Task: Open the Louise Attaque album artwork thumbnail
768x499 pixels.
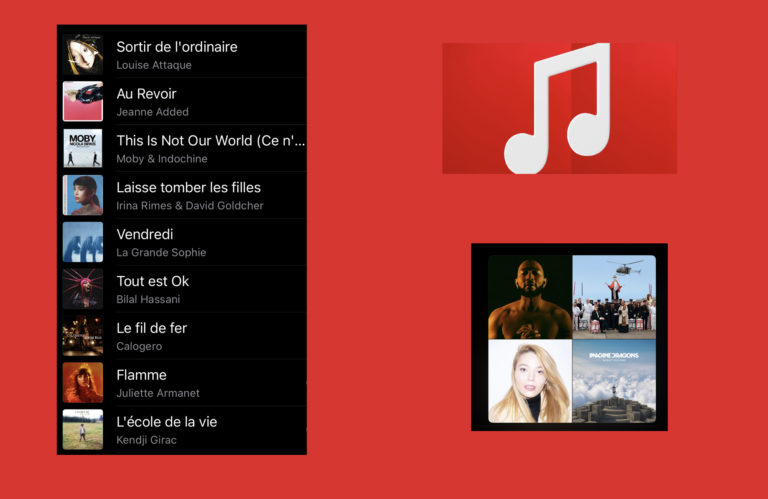Action: pyautogui.click(x=83, y=55)
